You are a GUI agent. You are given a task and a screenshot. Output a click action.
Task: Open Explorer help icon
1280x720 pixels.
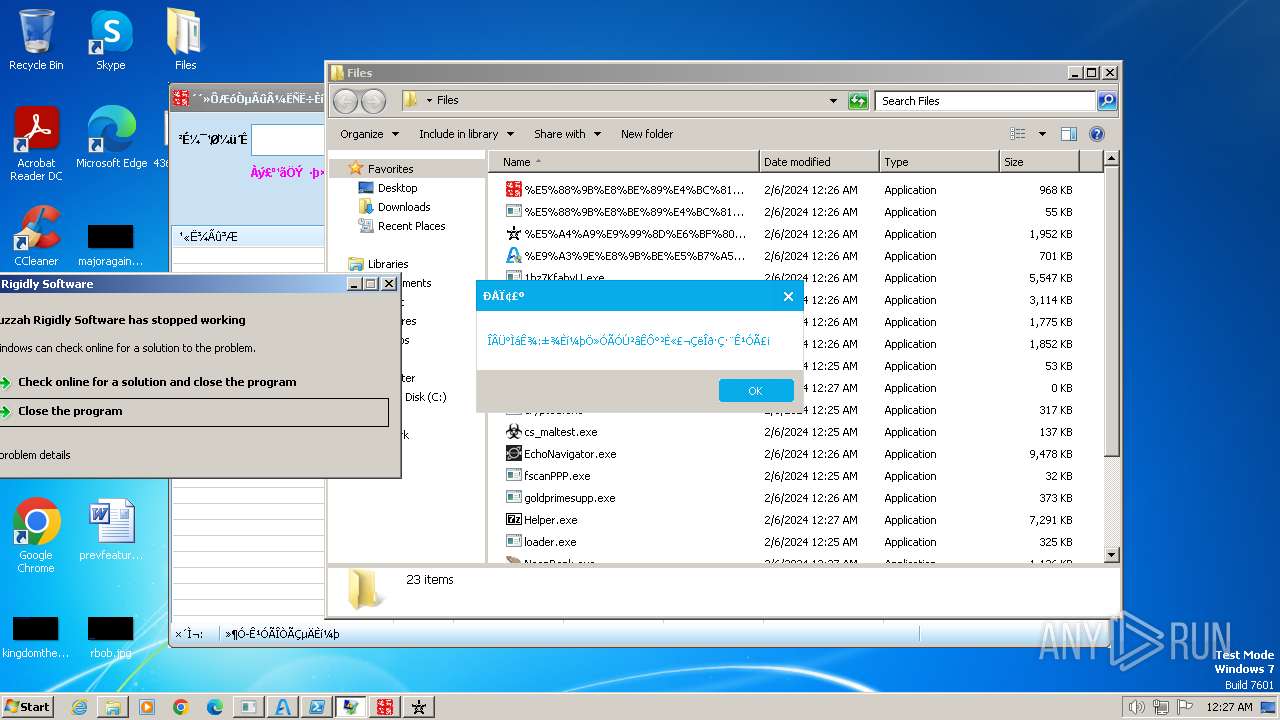(x=1096, y=134)
